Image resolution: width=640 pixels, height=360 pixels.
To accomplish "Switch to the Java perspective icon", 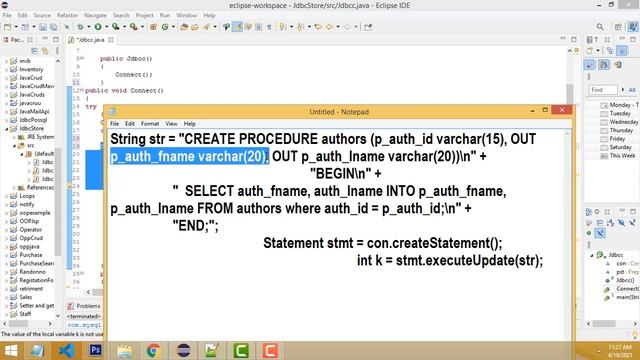I will point(633,27).
